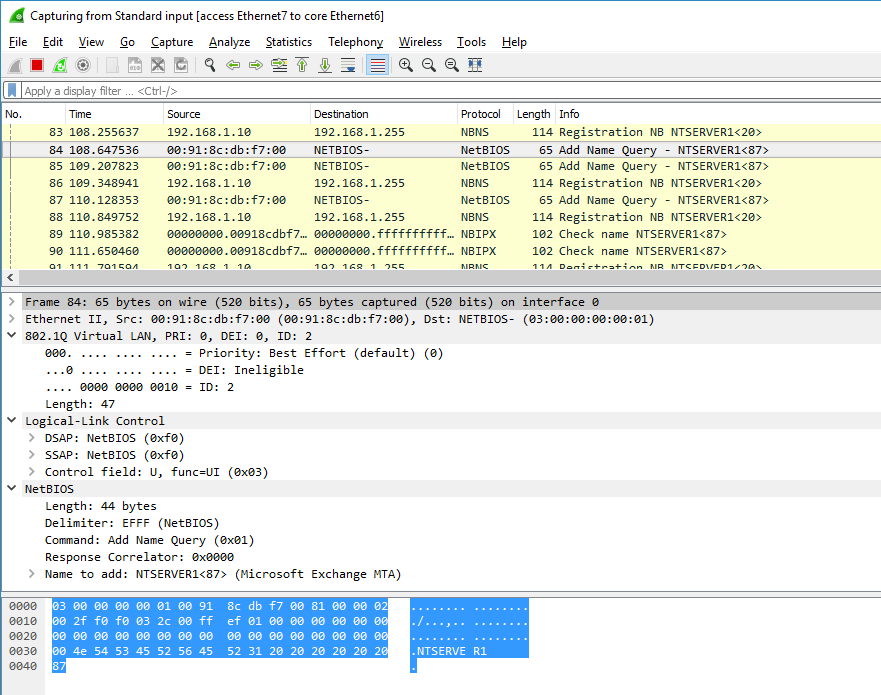Open Find packet magnifier icon
This screenshot has width=881, height=695.
tap(210, 65)
